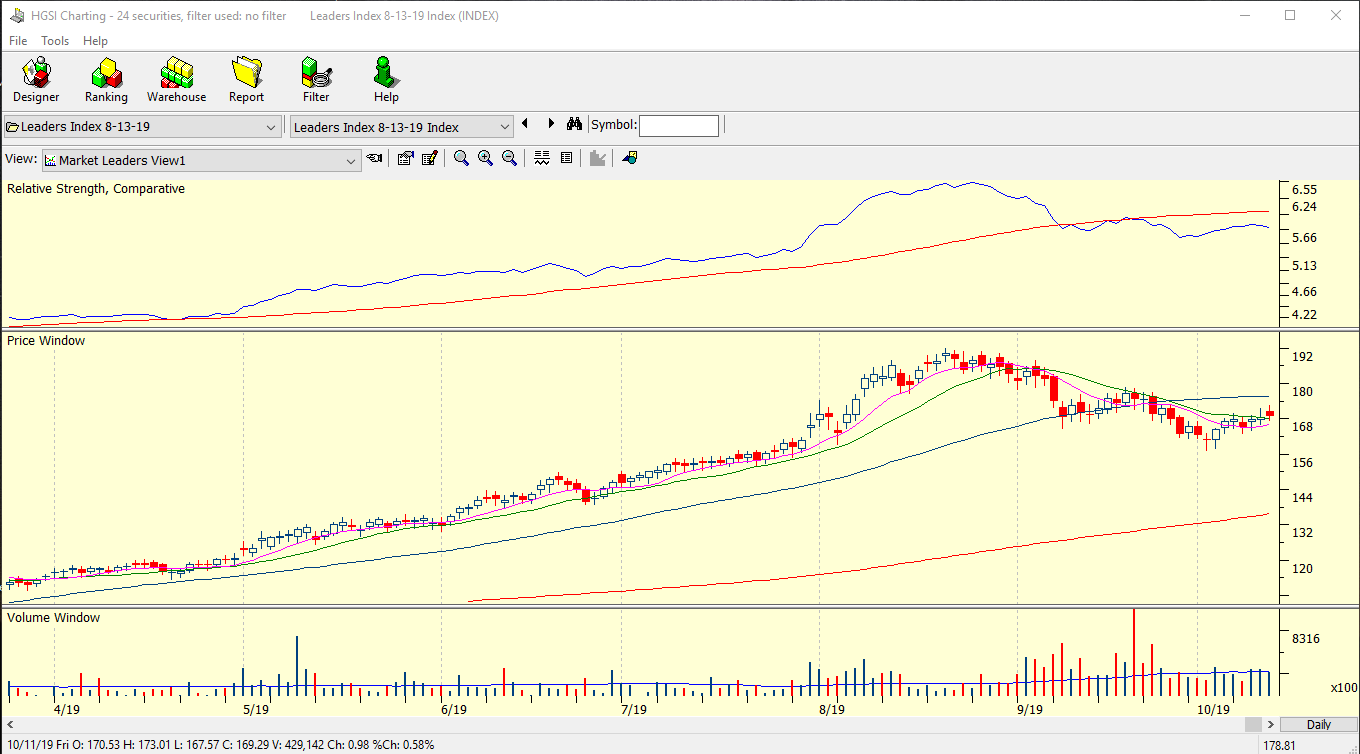Screen dimensions: 1360x754
Task: Click the 5/19 date axis label
Action: [256, 709]
